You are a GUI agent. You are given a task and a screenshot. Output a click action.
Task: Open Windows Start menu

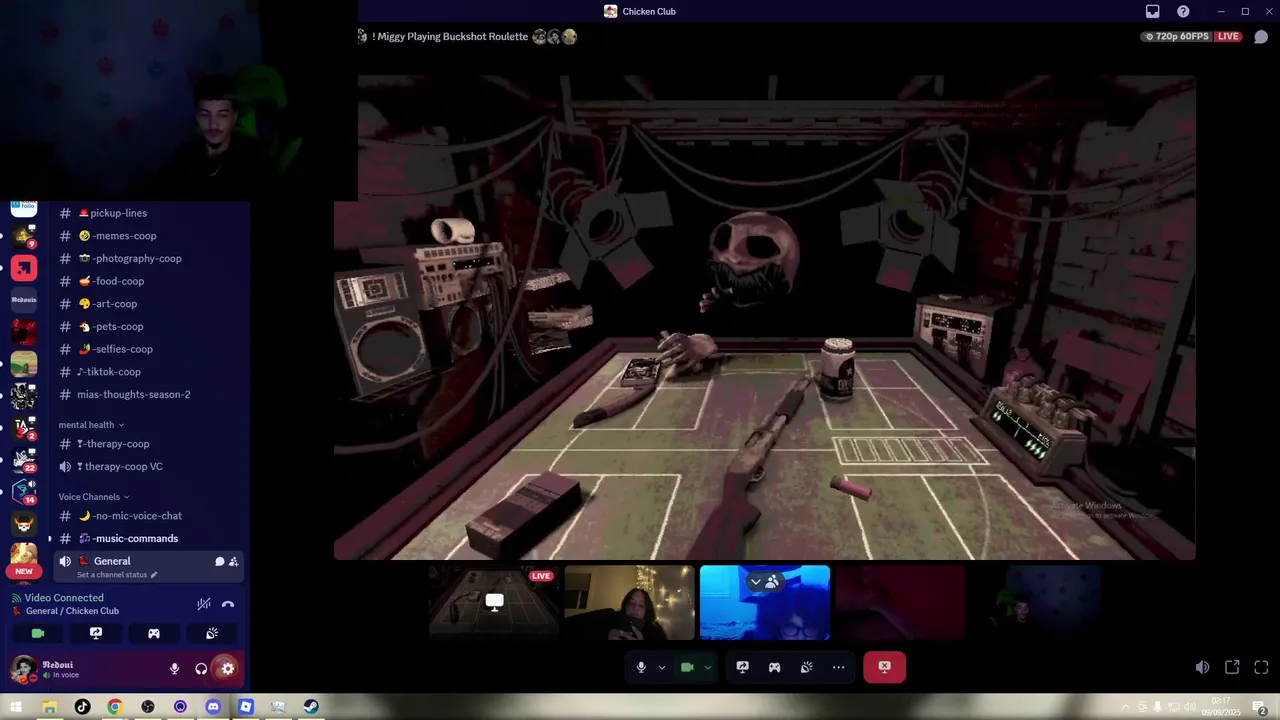(x=16, y=707)
